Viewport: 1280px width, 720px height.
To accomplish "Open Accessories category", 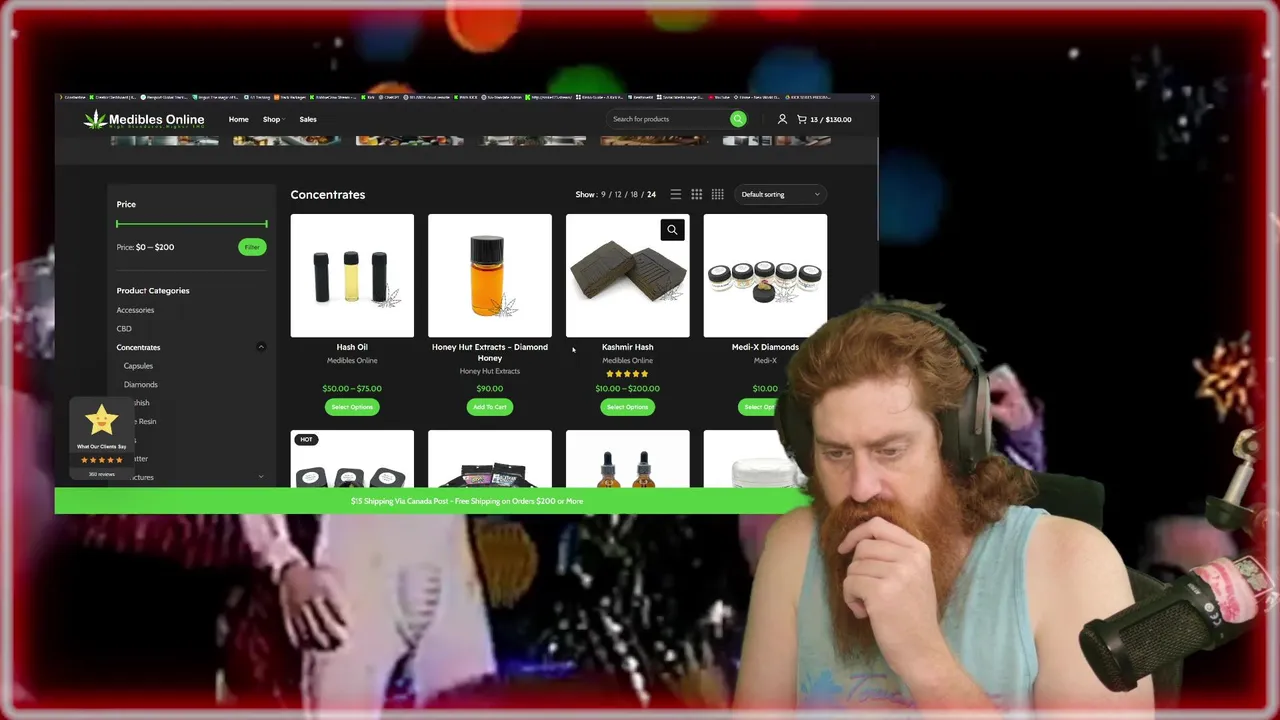I will [x=135, y=310].
